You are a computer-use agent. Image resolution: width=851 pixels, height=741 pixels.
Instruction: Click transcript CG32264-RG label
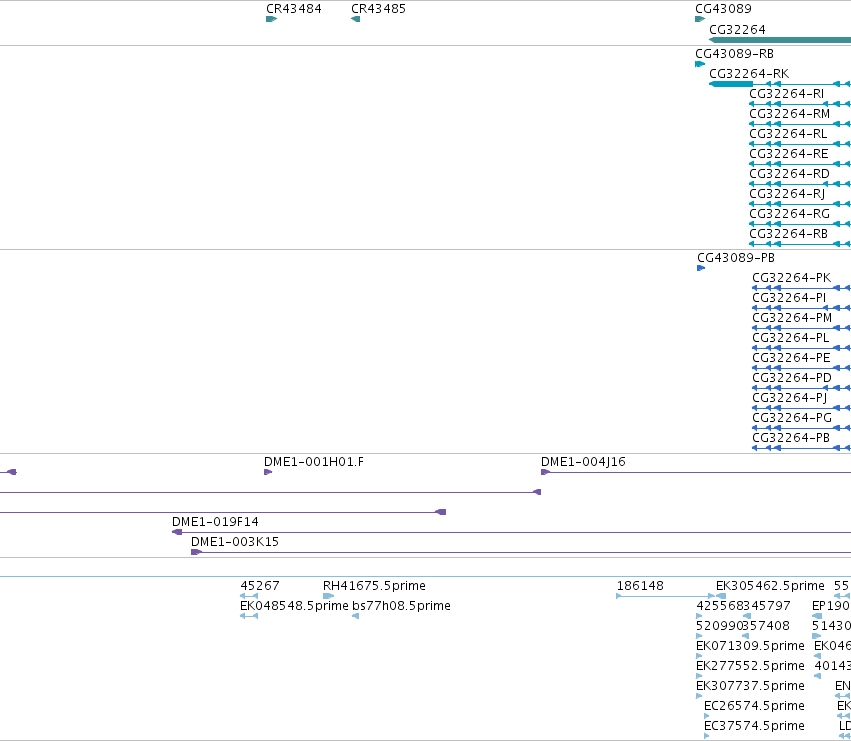[x=789, y=214]
